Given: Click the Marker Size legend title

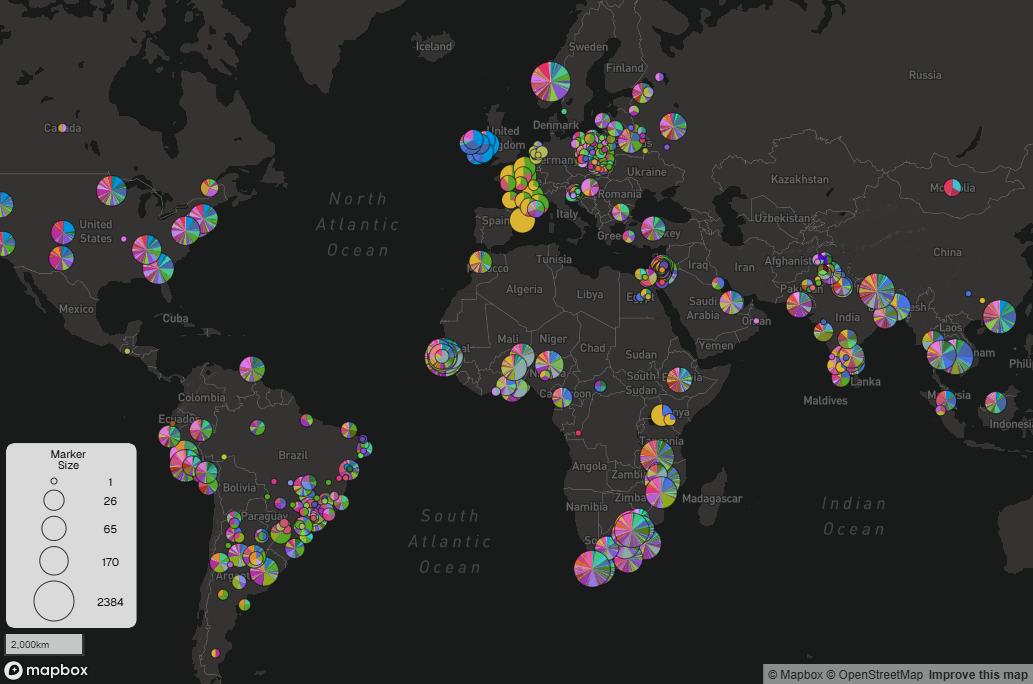Looking at the screenshot, I should (x=68, y=460).
